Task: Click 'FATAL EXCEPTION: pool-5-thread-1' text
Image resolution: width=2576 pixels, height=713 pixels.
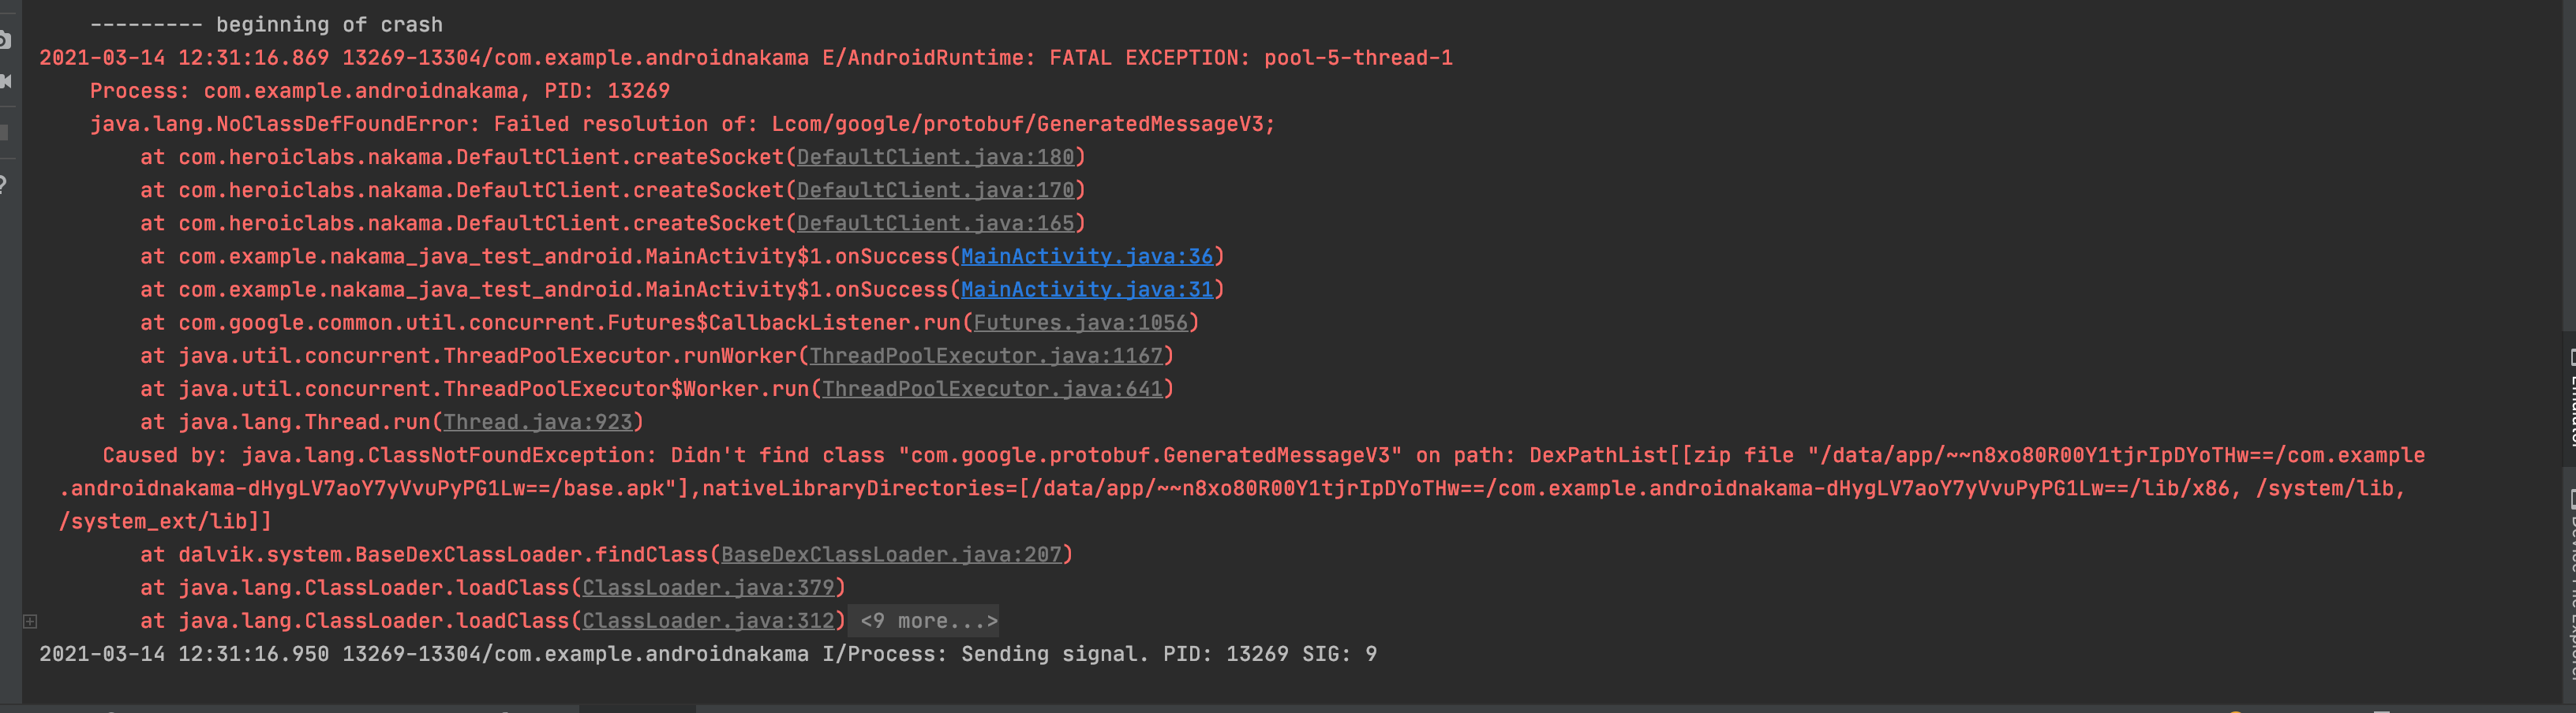Action: (1251, 58)
